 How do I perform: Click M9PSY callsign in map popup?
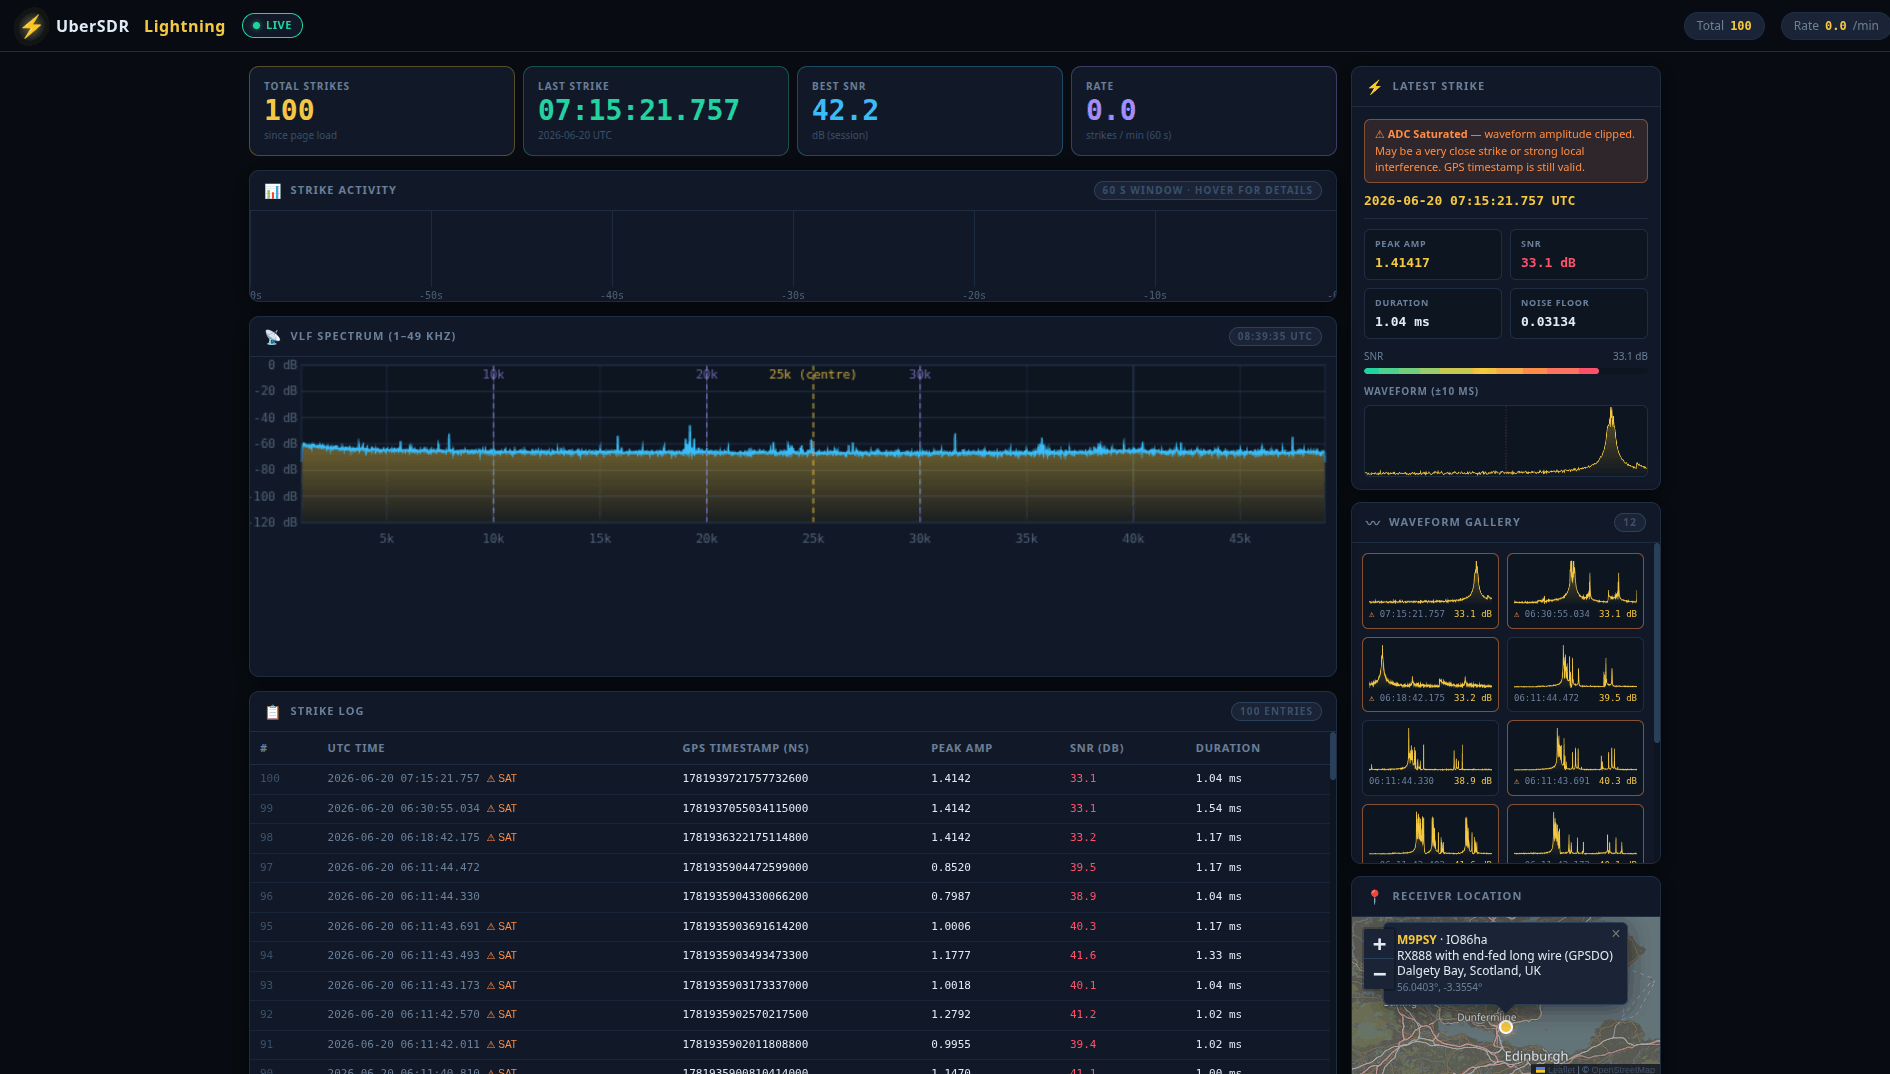[x=1416, y=940]
